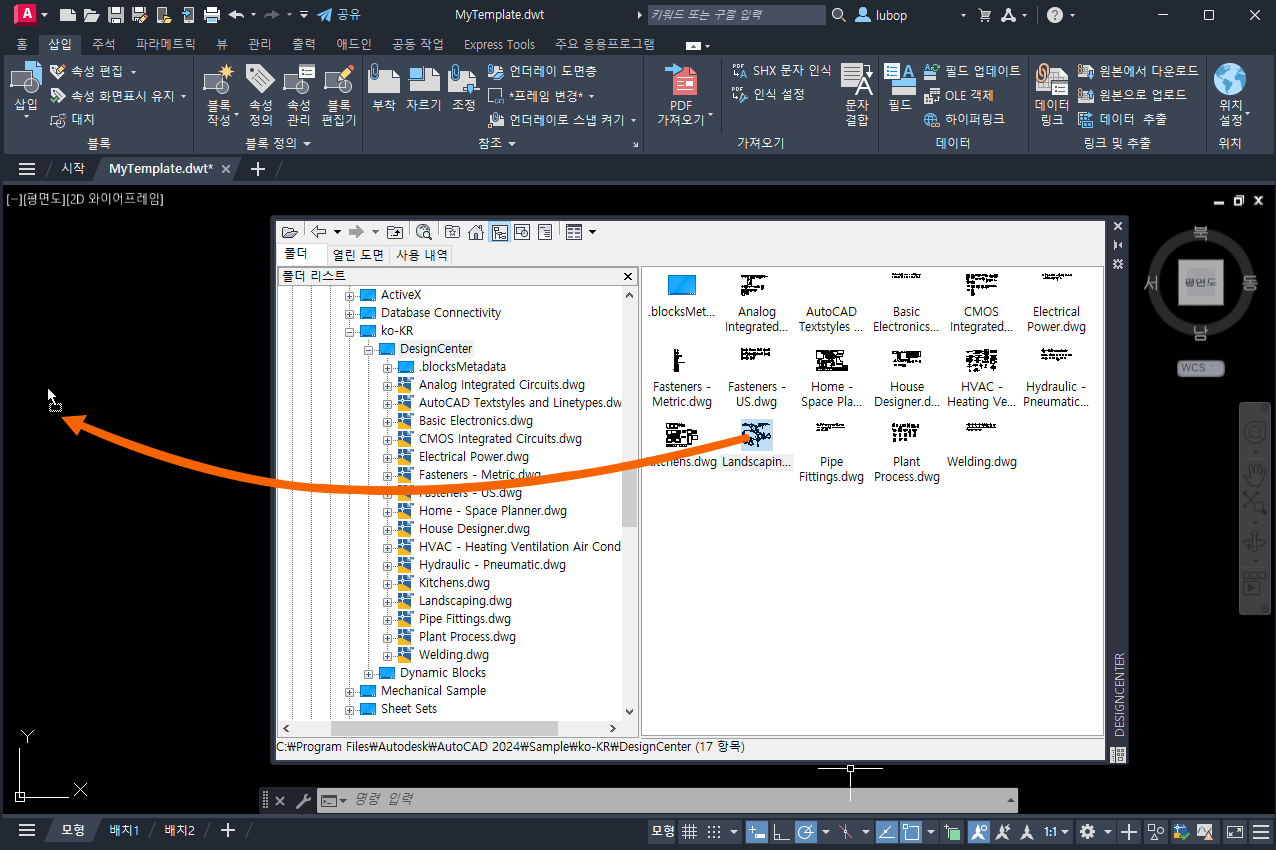Click 인식 설정 in the ribbon
Image resolution: width=1276 pixels, height=850 pixels.
769,94
